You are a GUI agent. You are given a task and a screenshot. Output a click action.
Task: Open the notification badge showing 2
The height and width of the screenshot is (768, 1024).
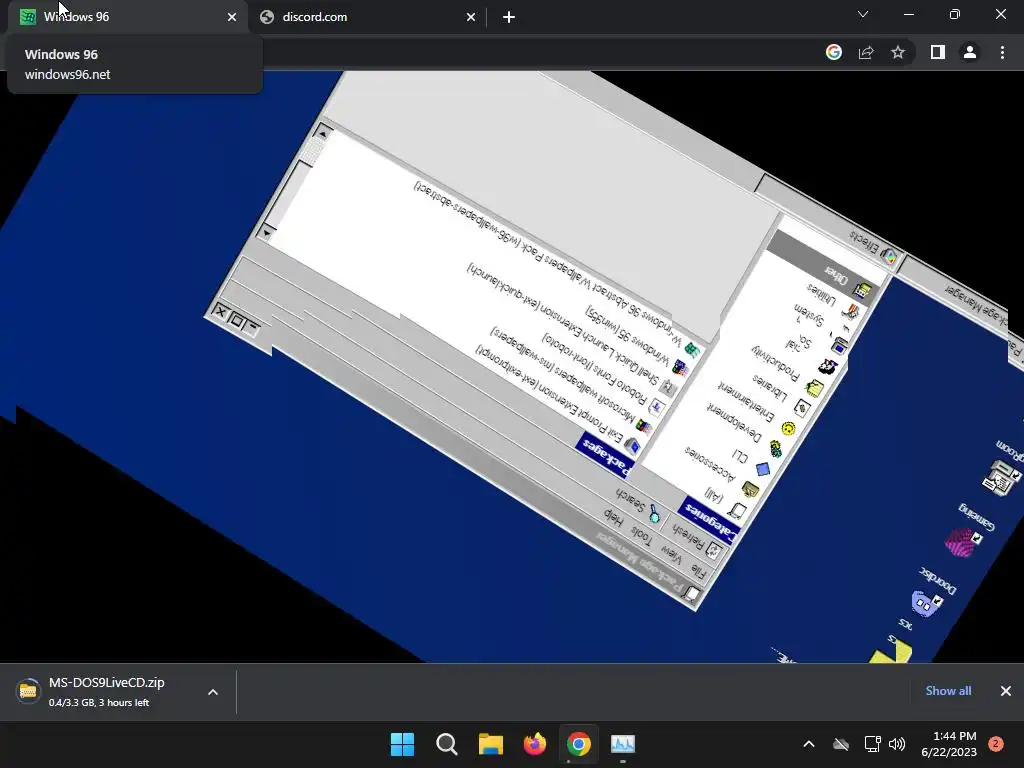pyautogui.click(x=996, y=744)
